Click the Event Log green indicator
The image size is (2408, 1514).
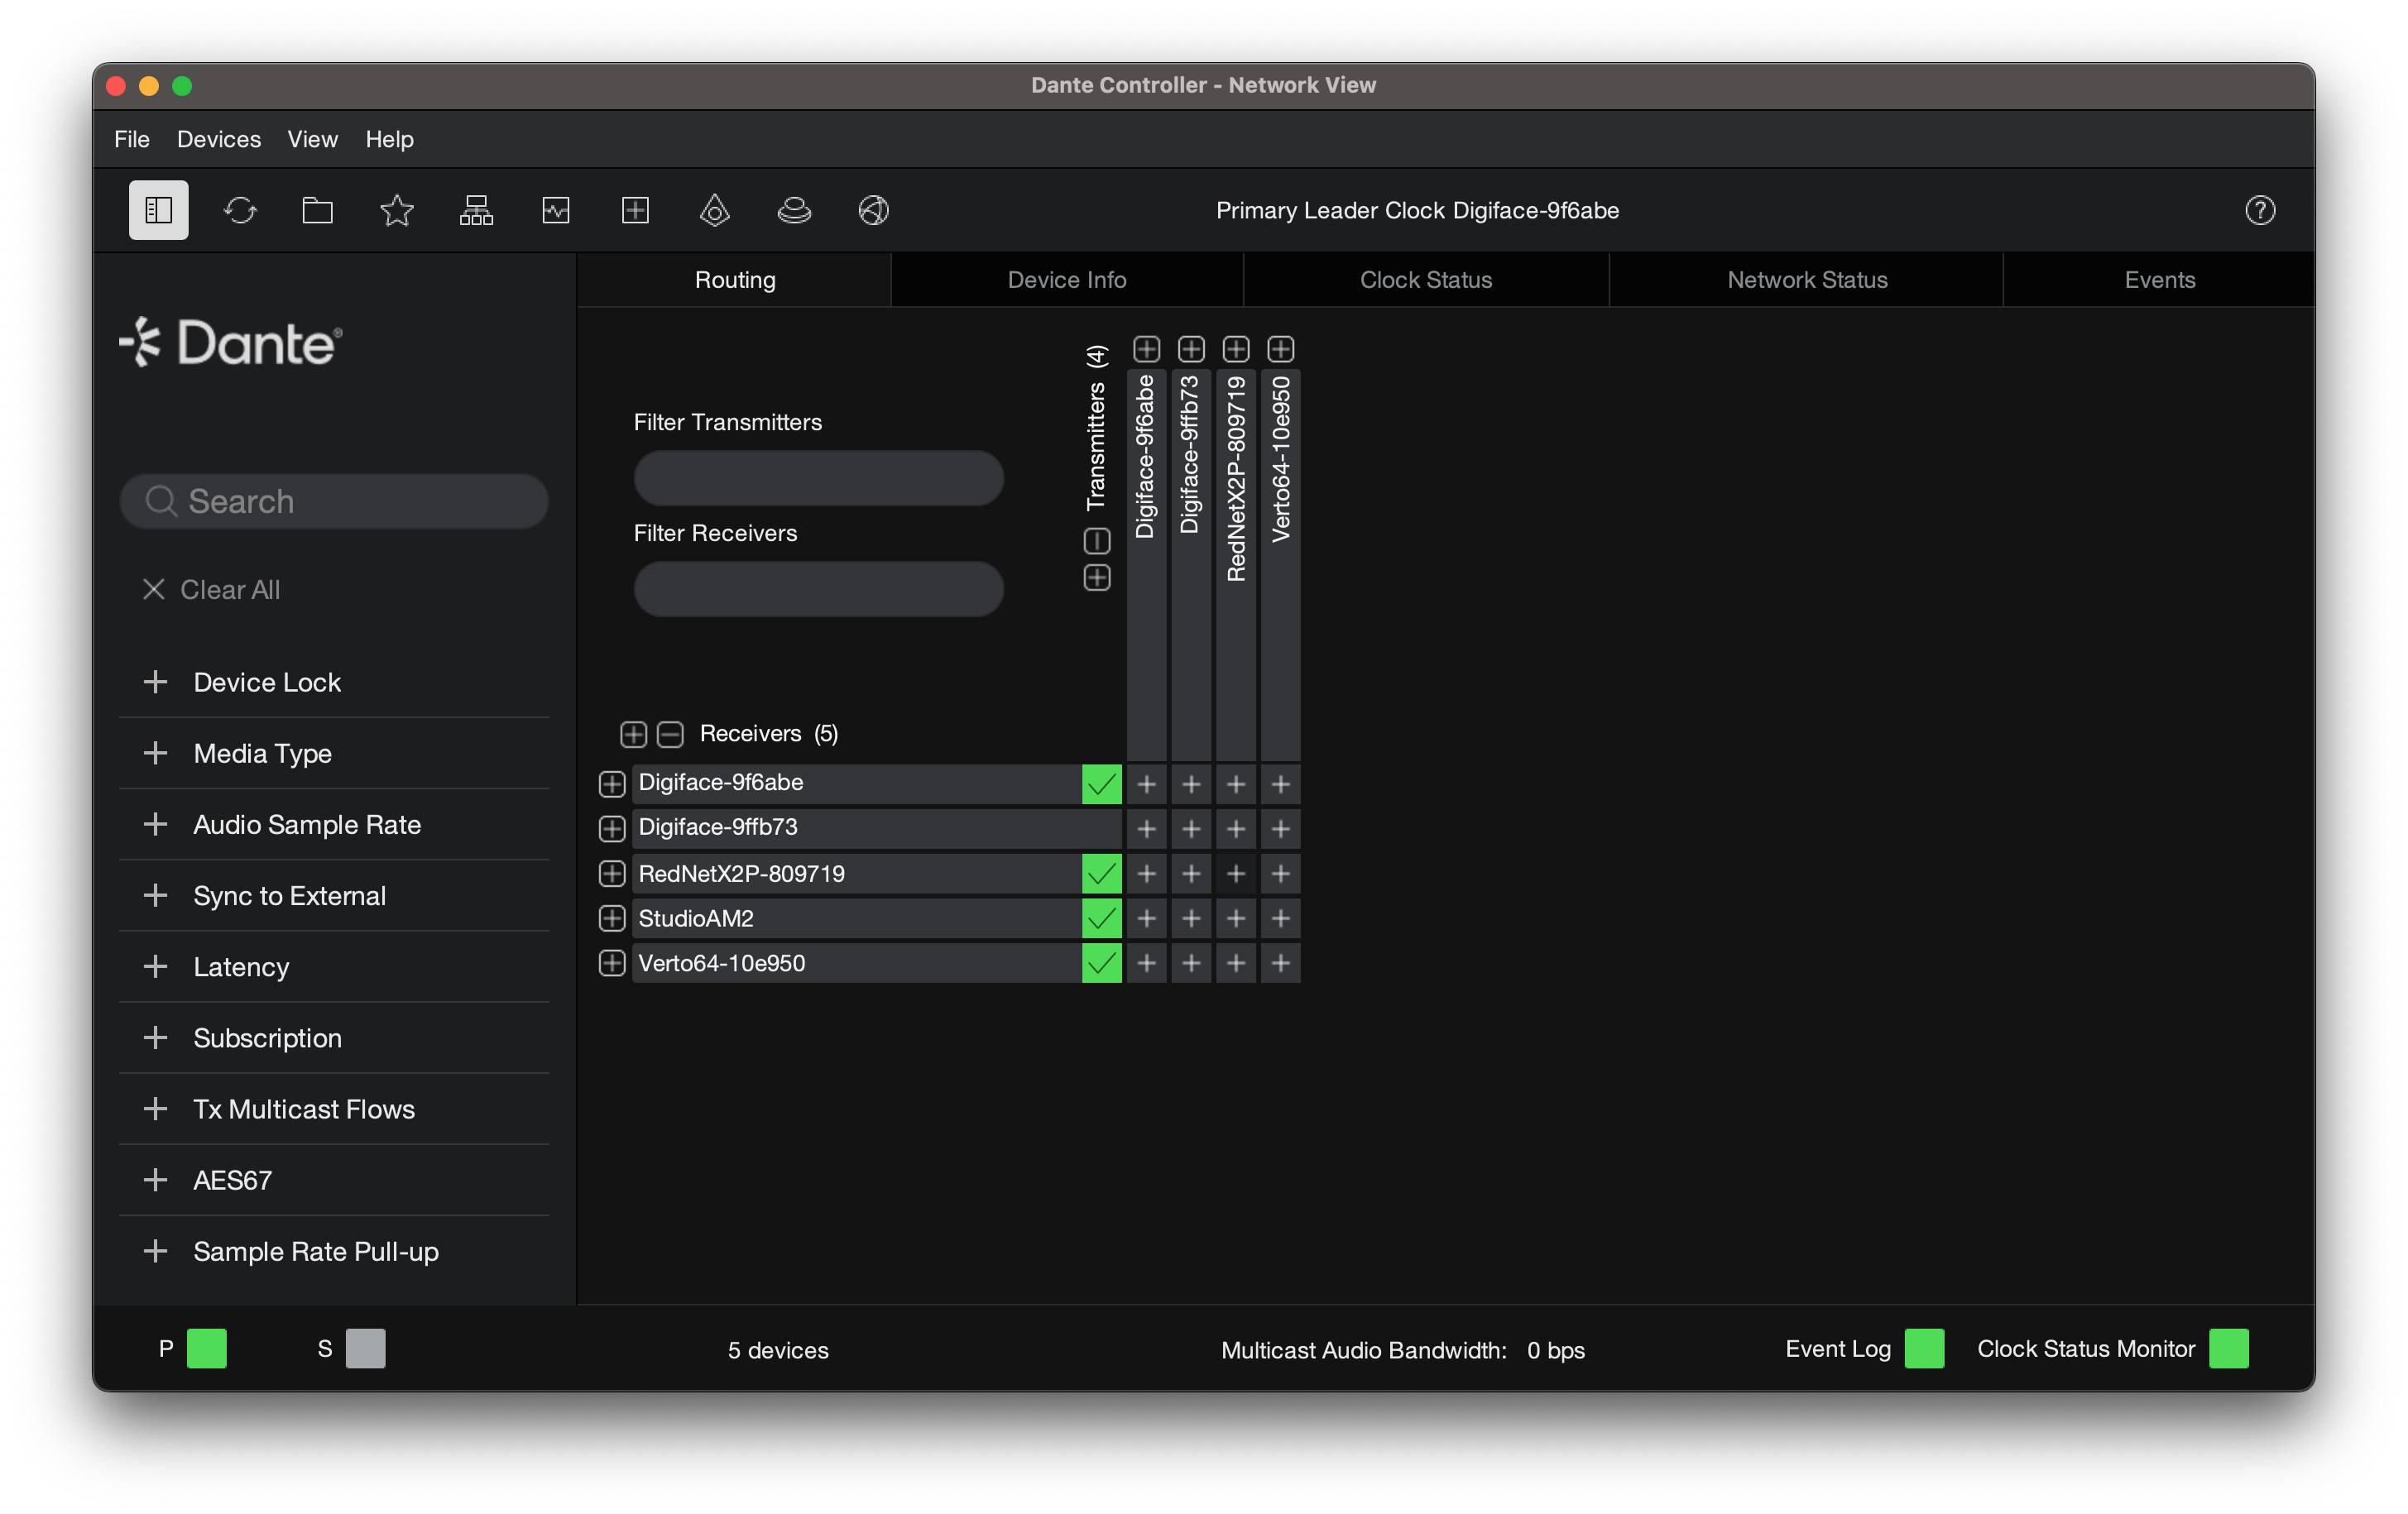click(1924, 1348)
